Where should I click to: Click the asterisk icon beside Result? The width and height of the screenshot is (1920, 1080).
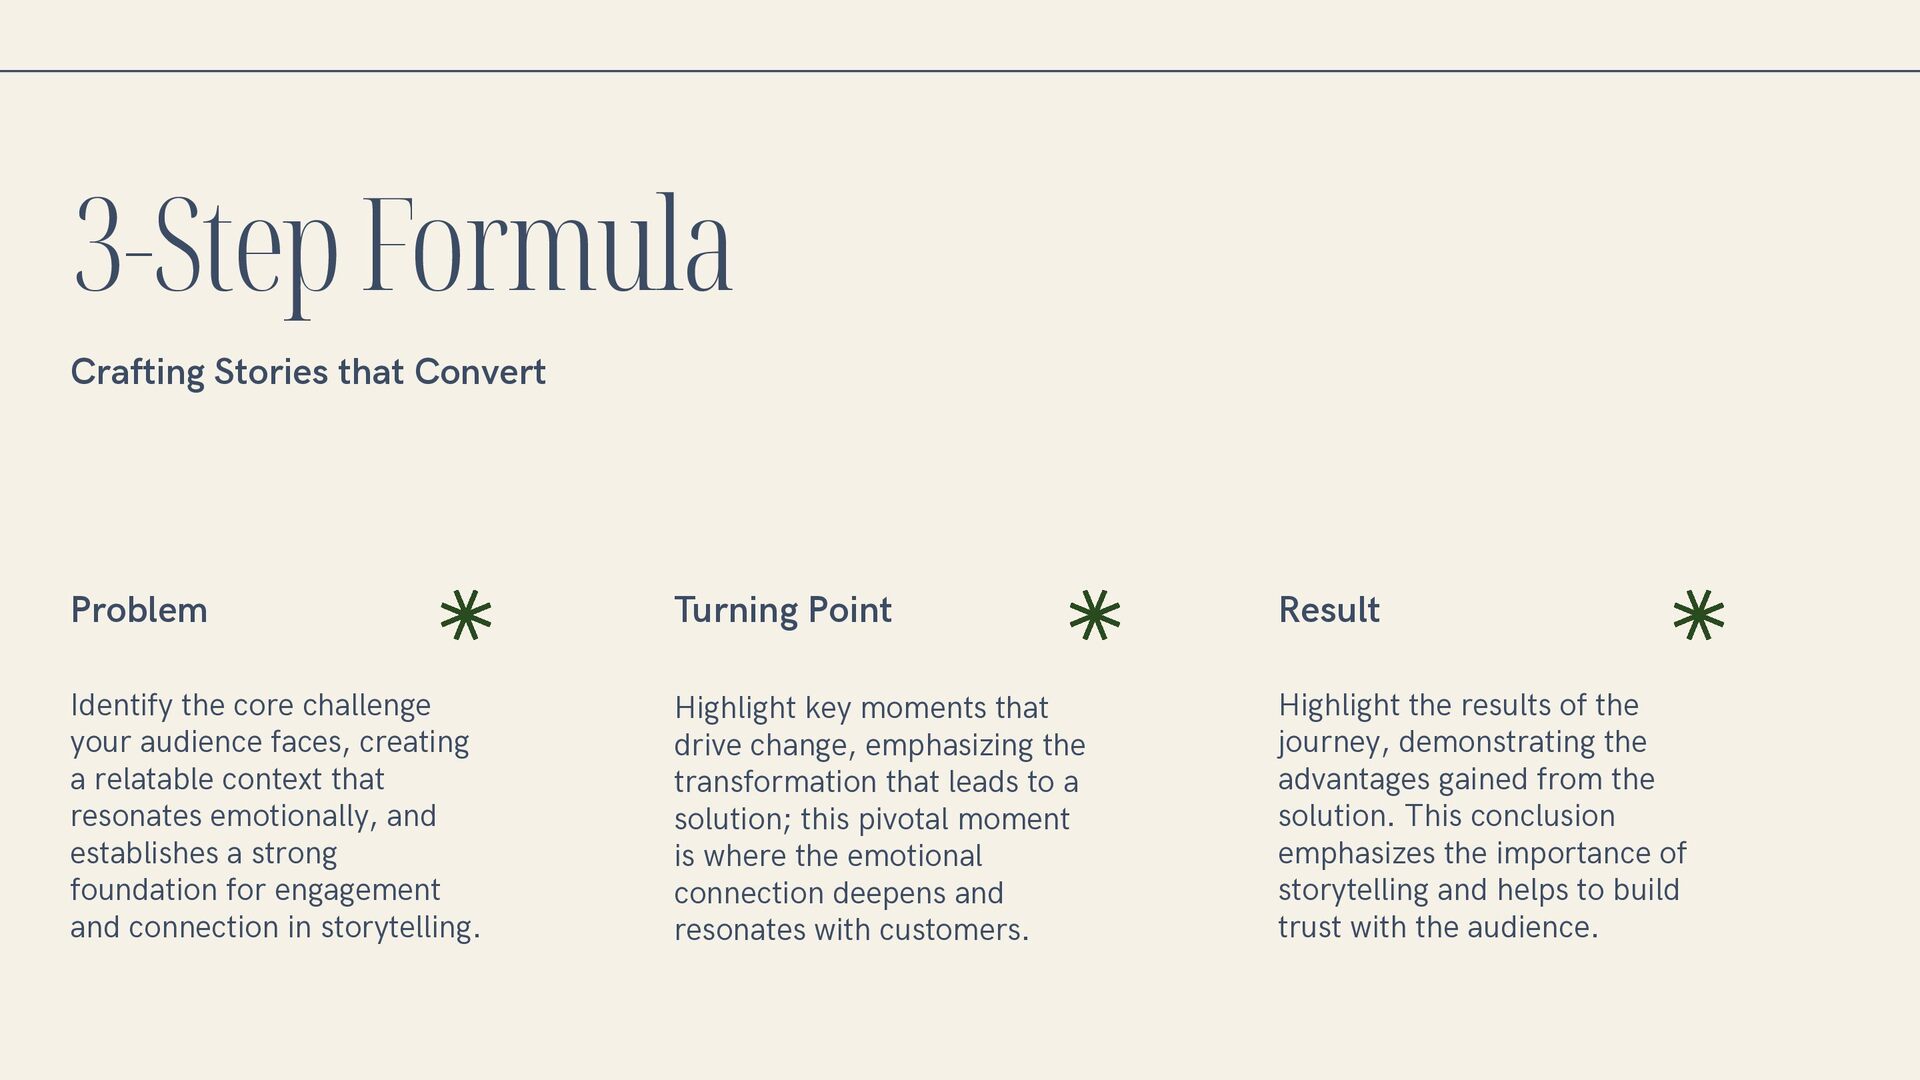tap(1699, 615)
